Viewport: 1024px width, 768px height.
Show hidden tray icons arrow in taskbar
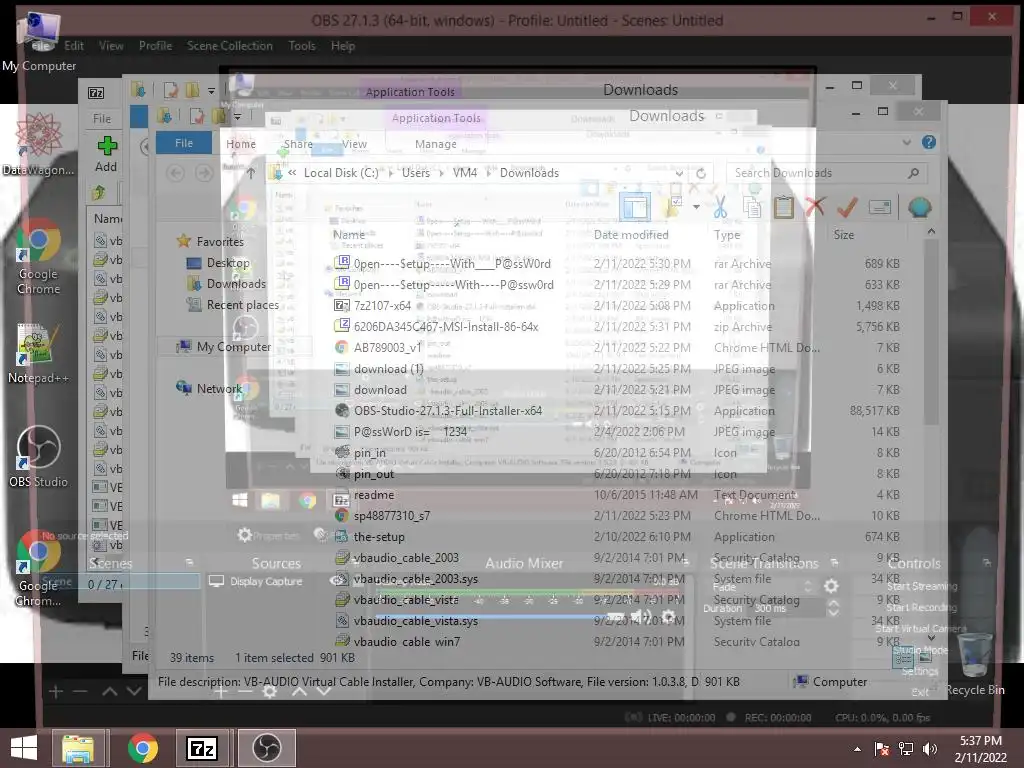pos(857,749)
